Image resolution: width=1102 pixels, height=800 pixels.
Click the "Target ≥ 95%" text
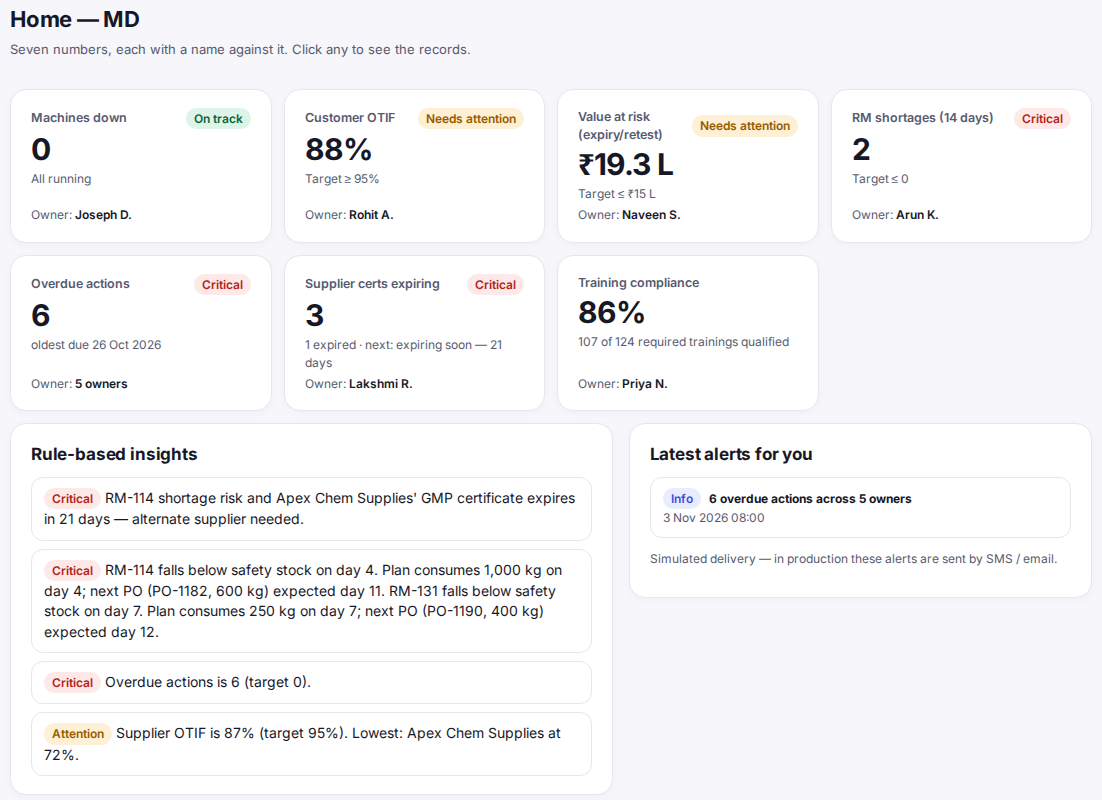coord(342,179)
